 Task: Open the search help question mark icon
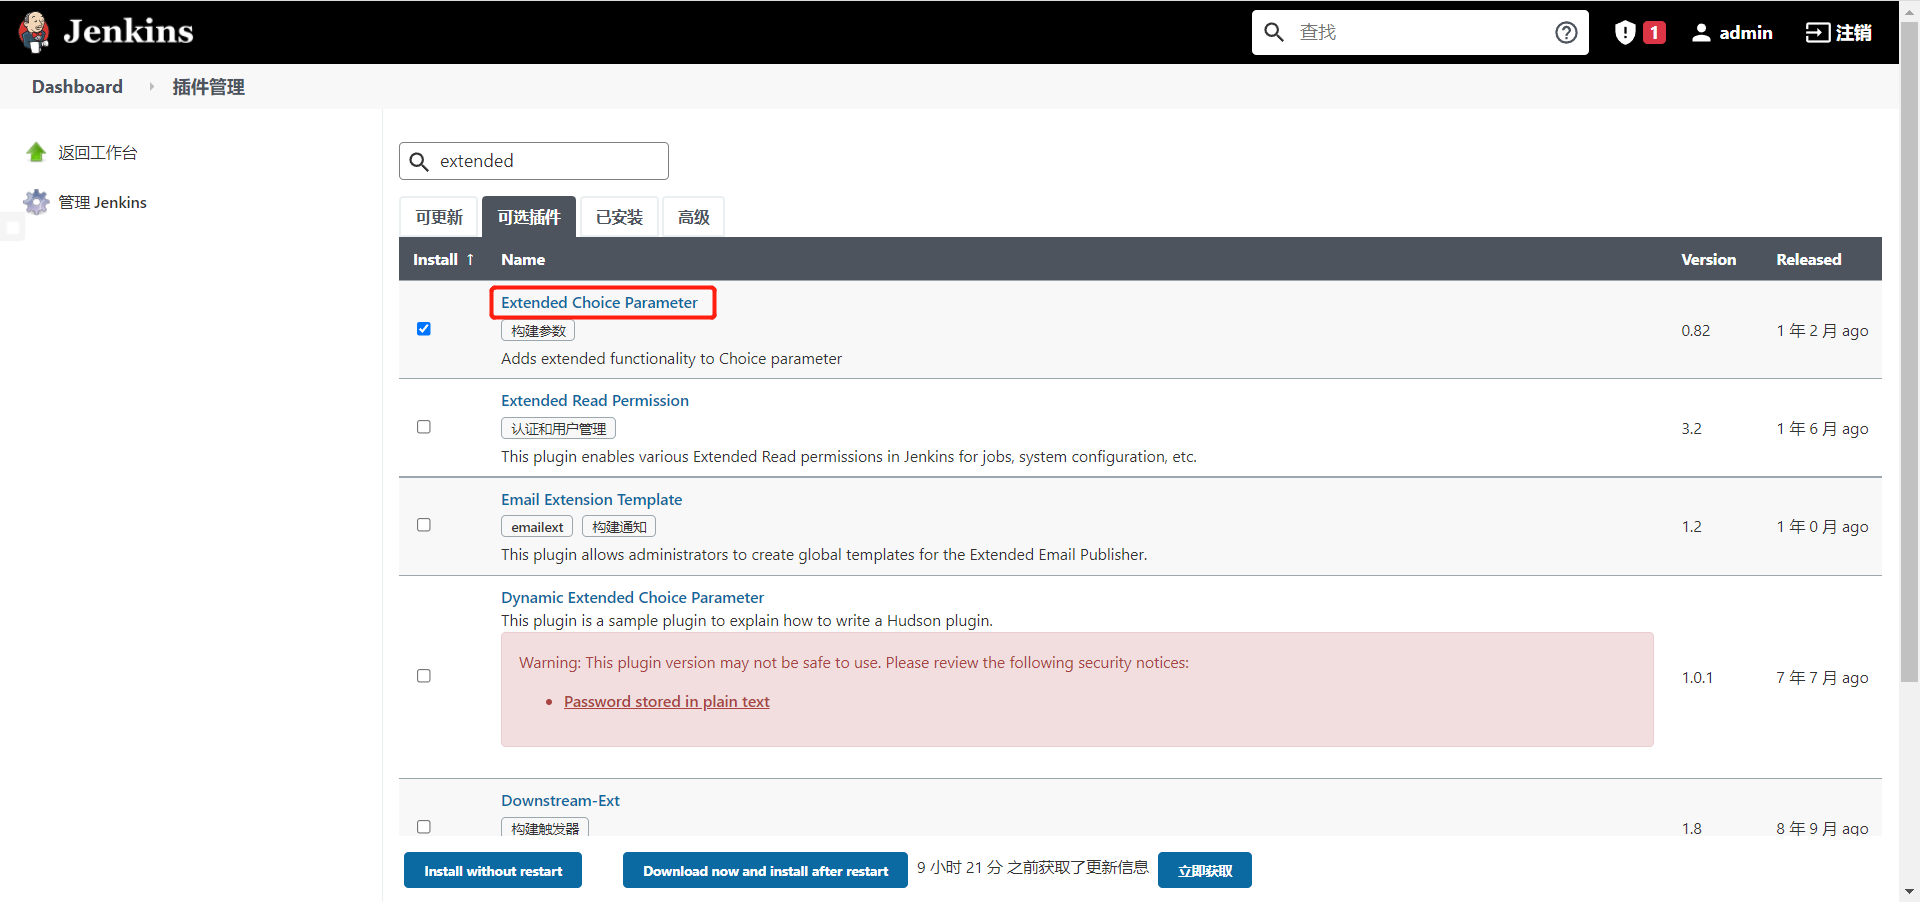pyautogui.click(x=1566, y=32)
